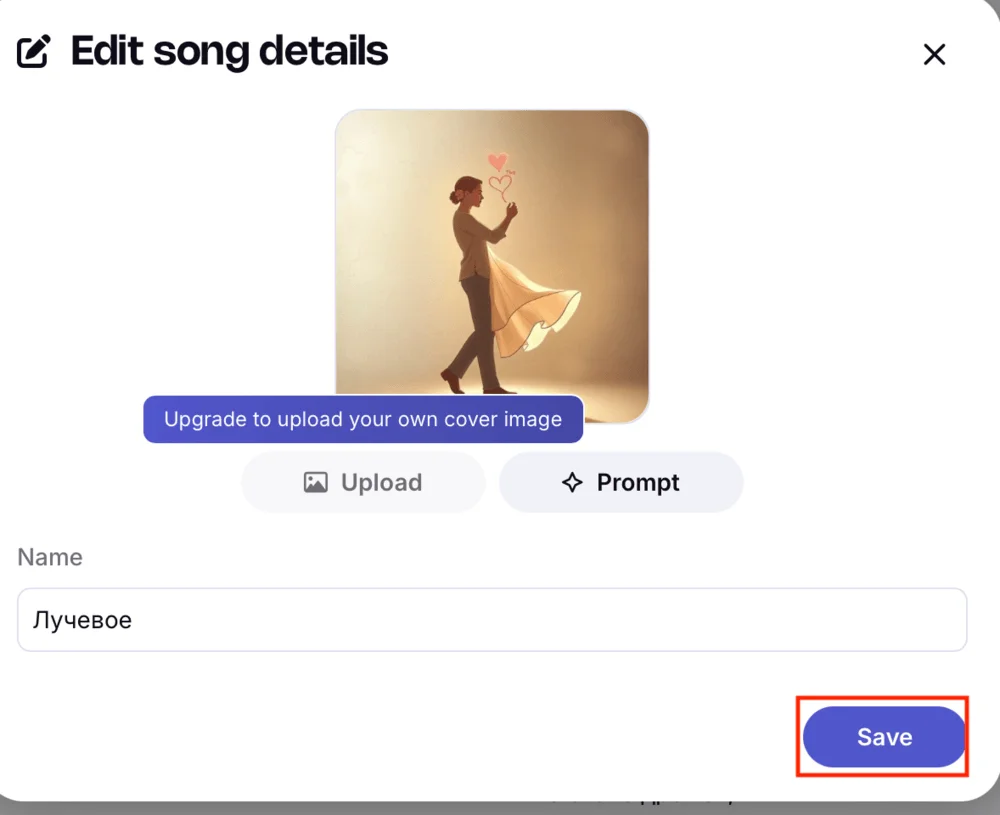The width and height of the screenshot is (1000, 815).
Task: Save the song details
Action: [x=884, y=737]
